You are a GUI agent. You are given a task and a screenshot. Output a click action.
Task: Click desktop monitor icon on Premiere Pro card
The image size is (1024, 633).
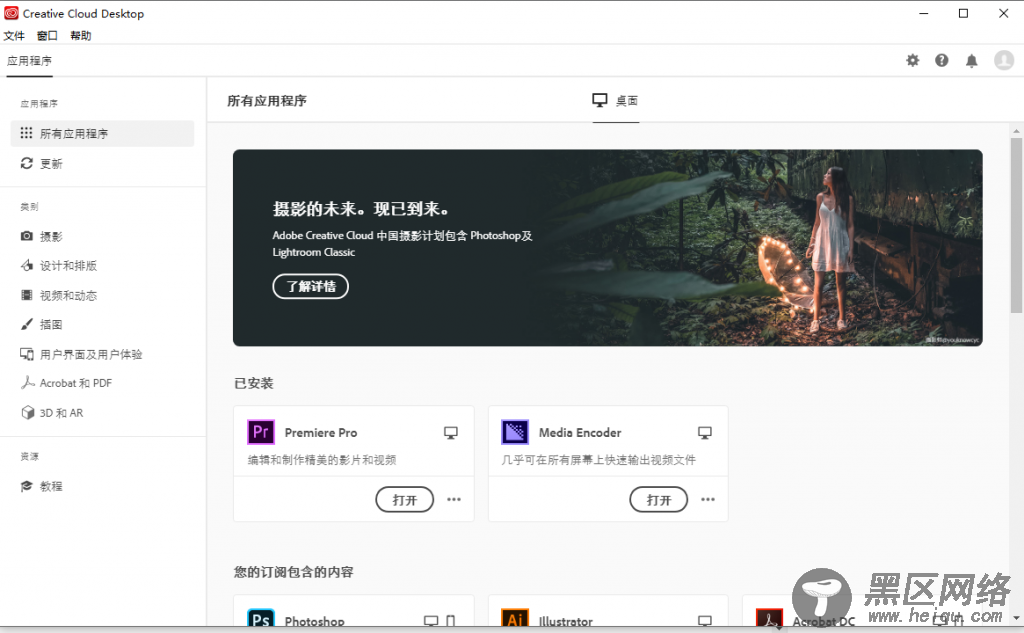[x=451, y=432]
